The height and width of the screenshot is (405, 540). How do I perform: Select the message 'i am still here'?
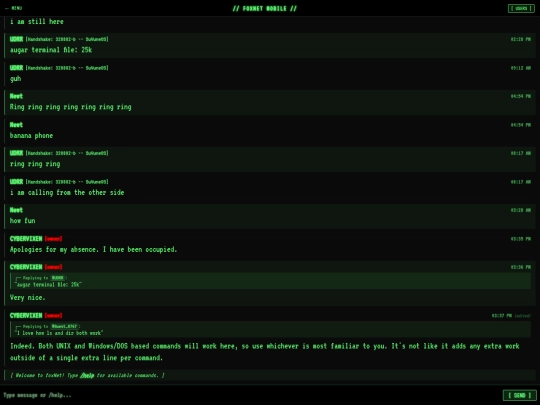coord(37,22)
